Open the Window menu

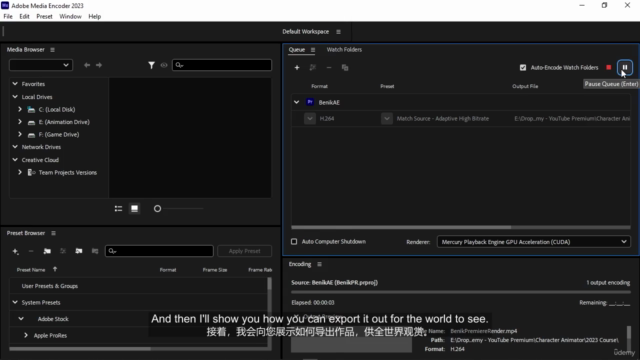coord(70,16)
